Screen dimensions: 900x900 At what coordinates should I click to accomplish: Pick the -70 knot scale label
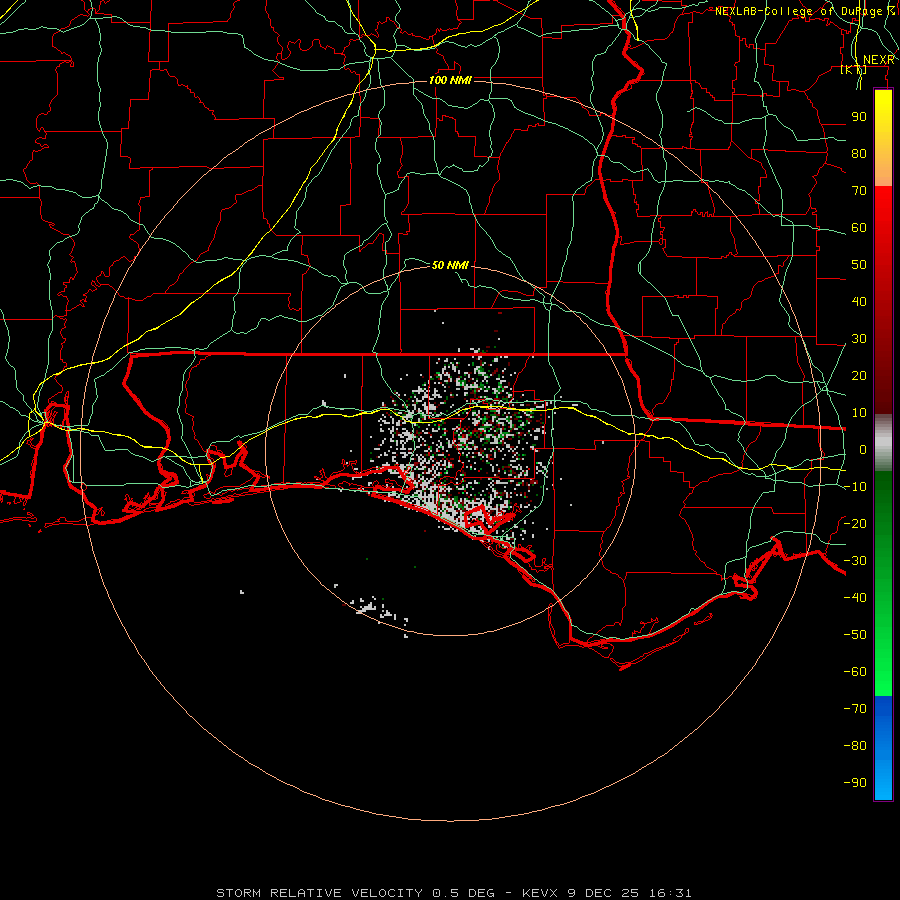click(855, 709)
